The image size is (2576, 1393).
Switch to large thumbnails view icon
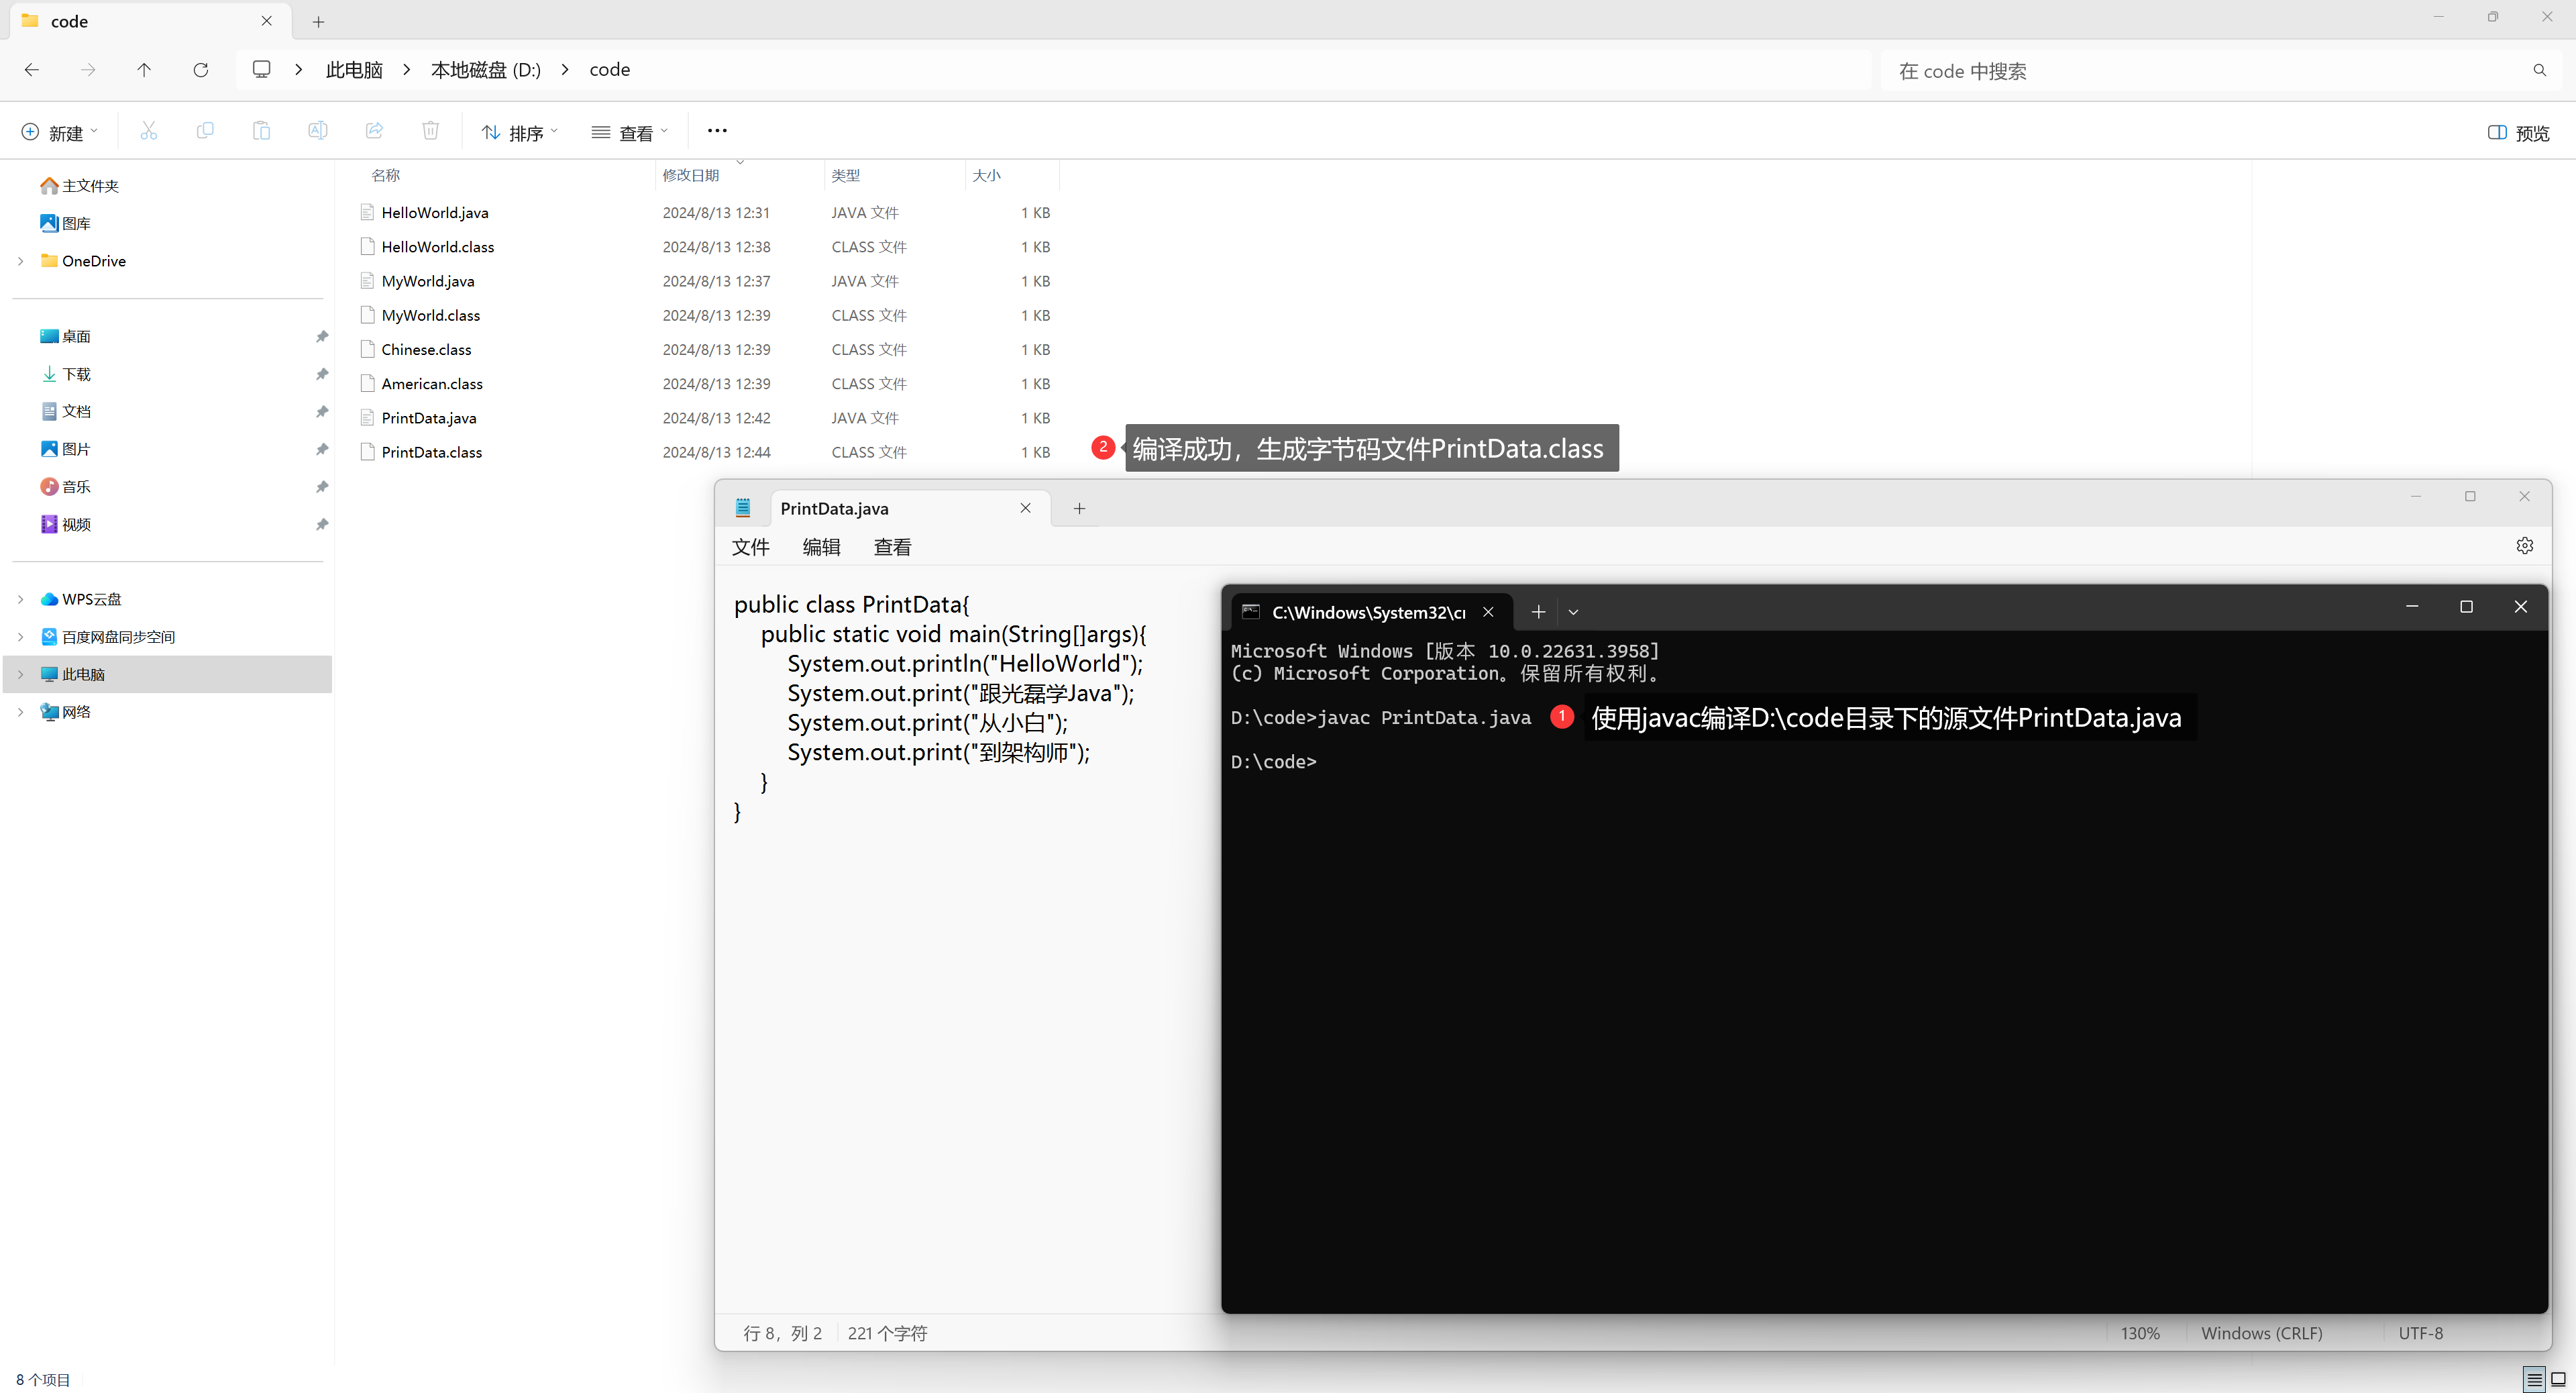(x=2558, y=1379)
